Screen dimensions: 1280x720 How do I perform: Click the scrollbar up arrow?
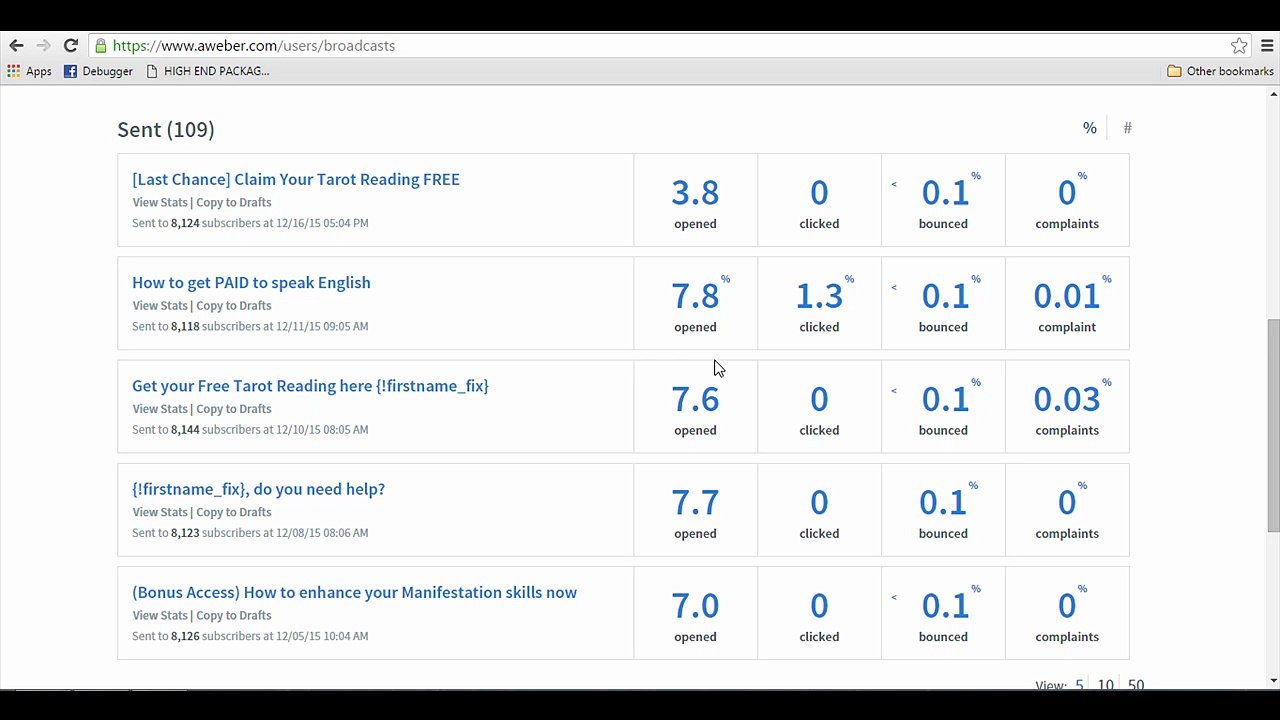[x=1273, y=94]
